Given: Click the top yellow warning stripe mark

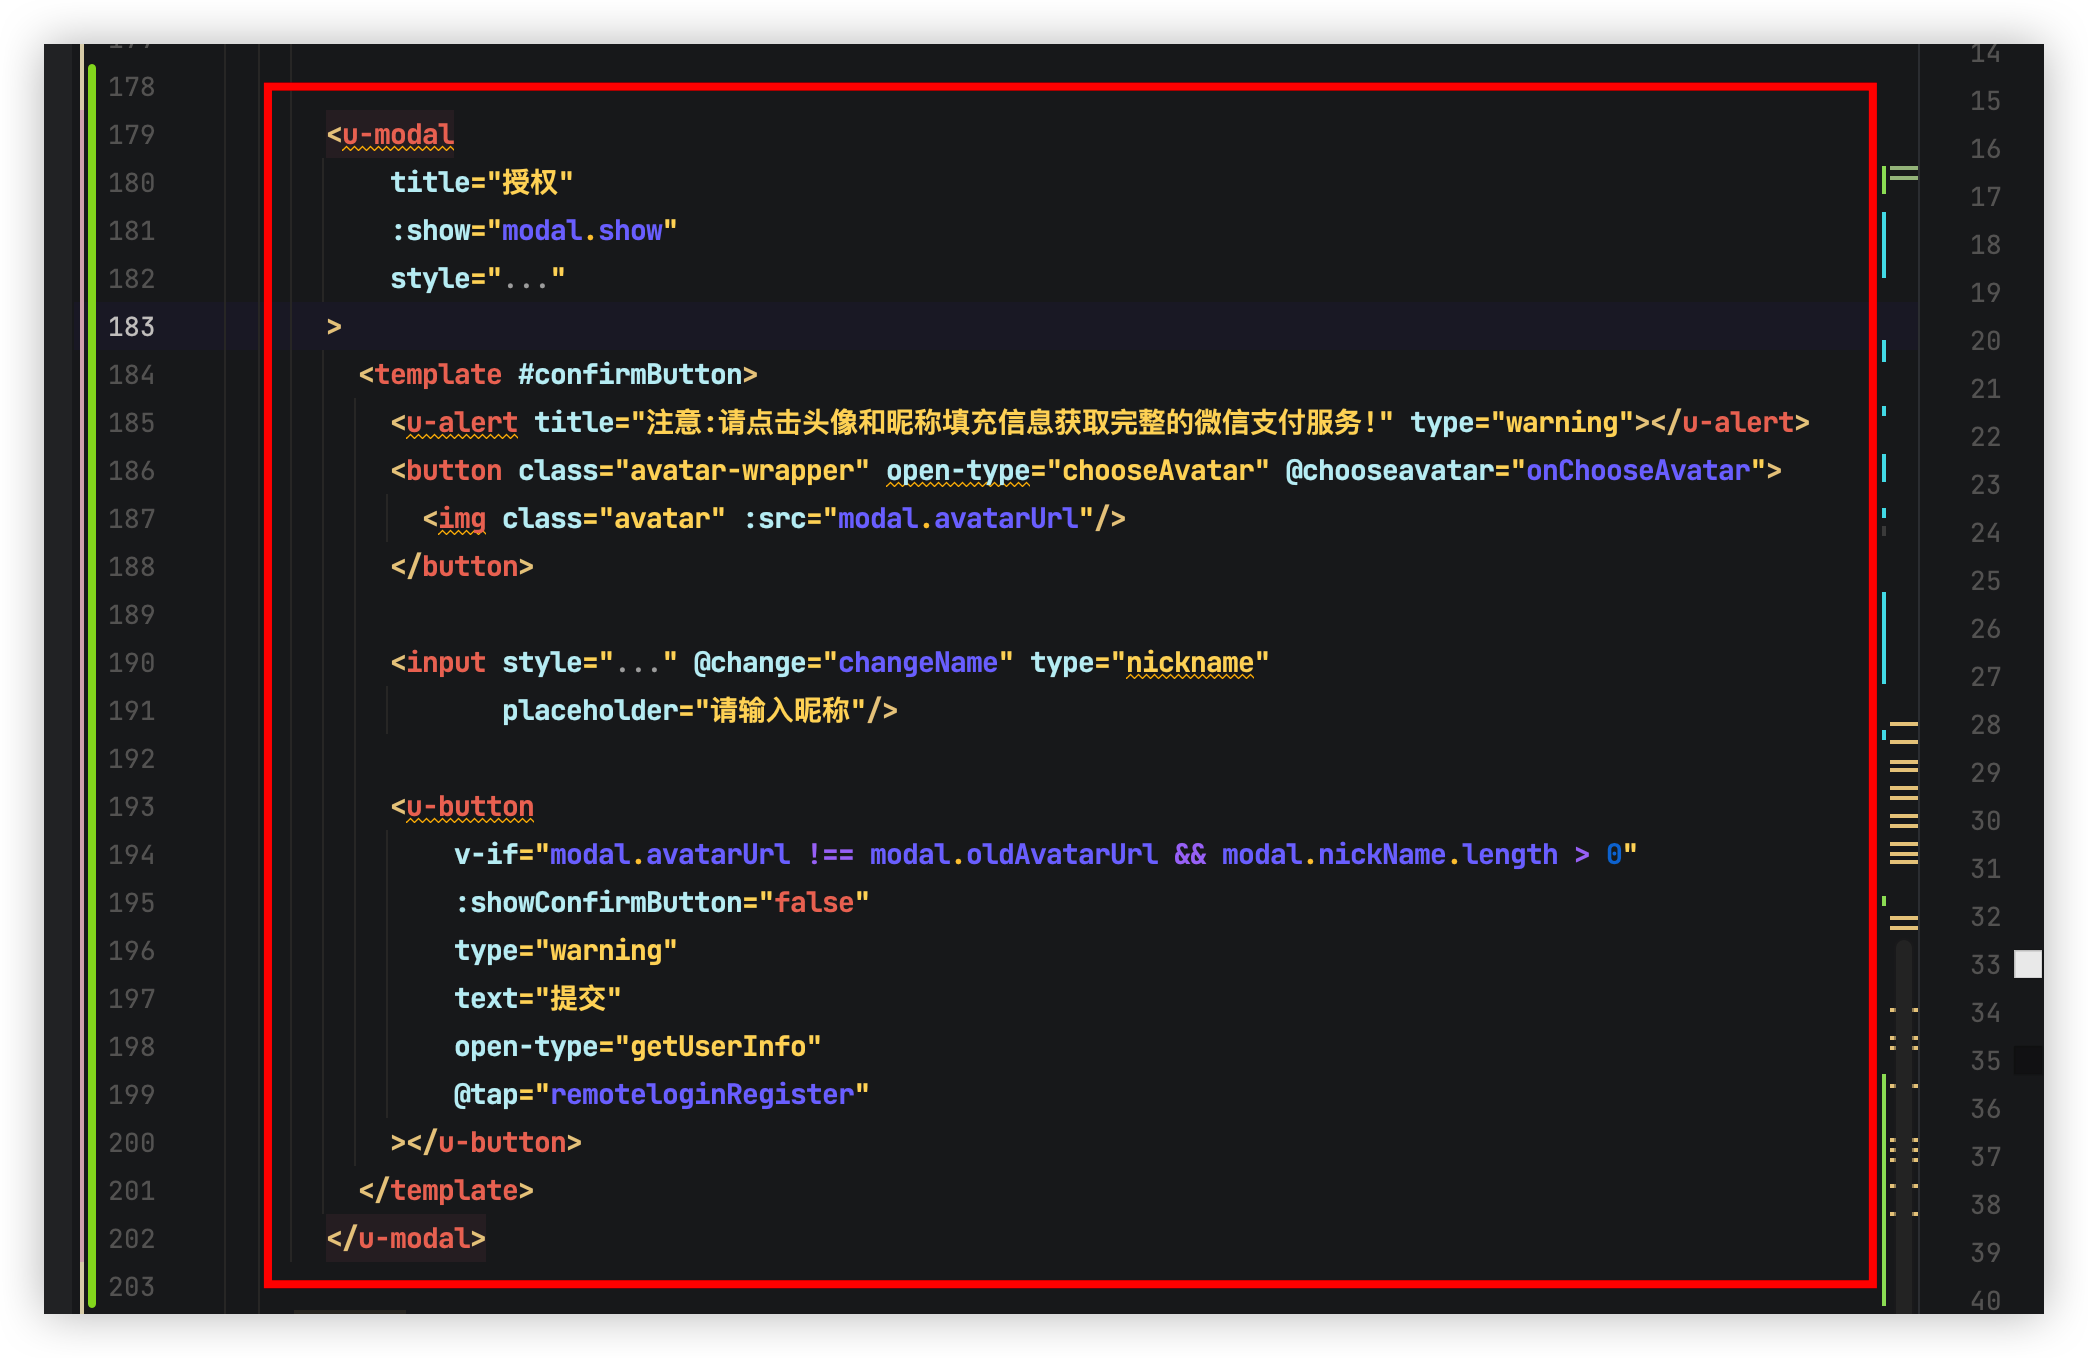Looking at the screenshot, I should 1904,723.
